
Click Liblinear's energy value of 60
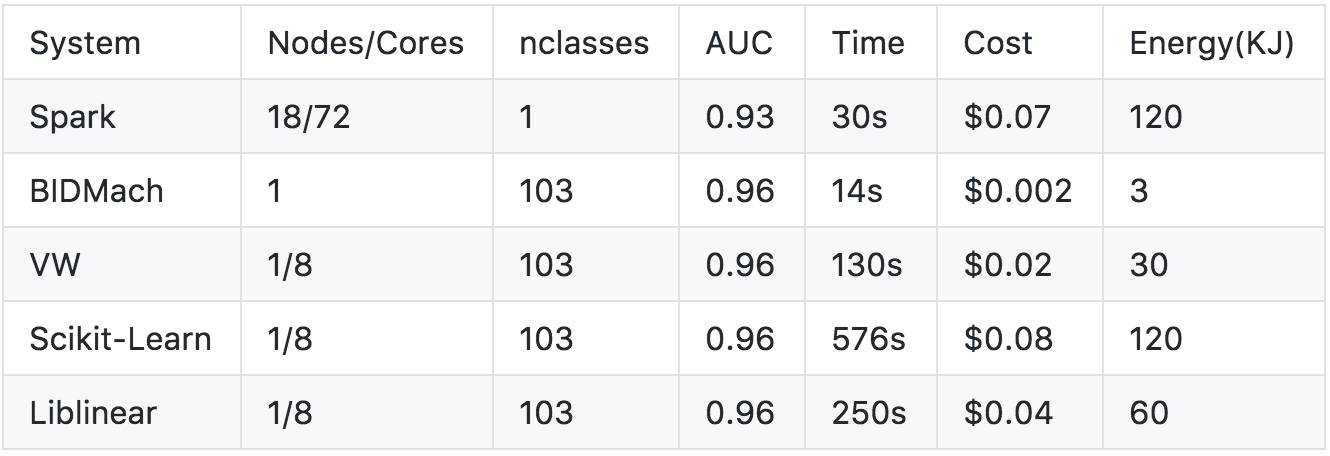[x=1149, y=413]
